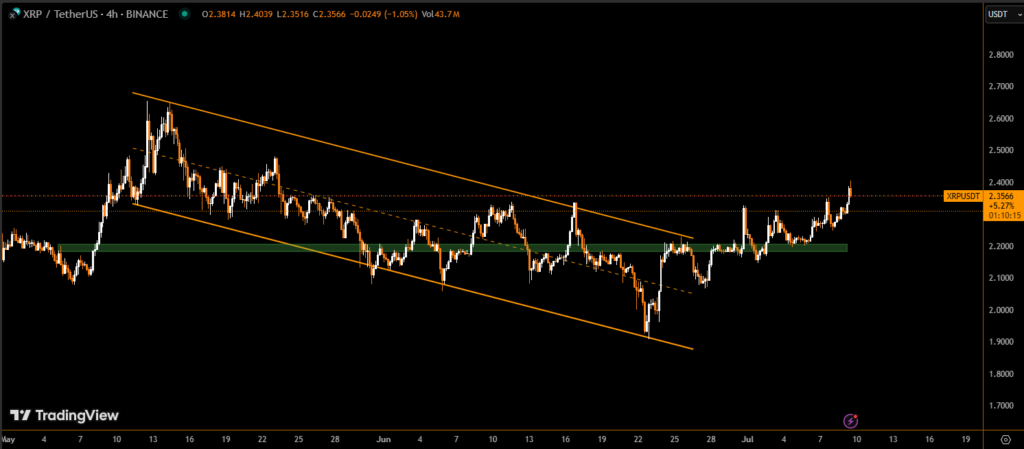Click the TradingView logo

pyautogui.click(x=64, y=415)
